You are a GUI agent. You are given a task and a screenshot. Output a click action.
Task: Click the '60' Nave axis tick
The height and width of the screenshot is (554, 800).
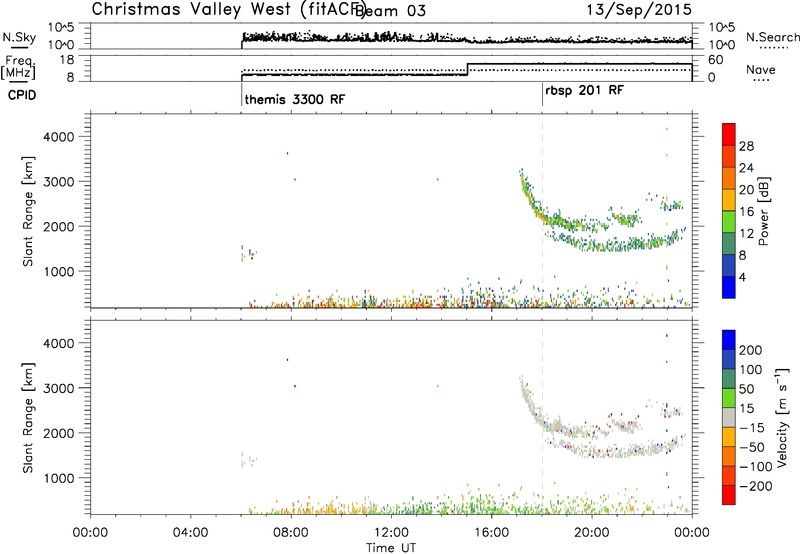716,60
